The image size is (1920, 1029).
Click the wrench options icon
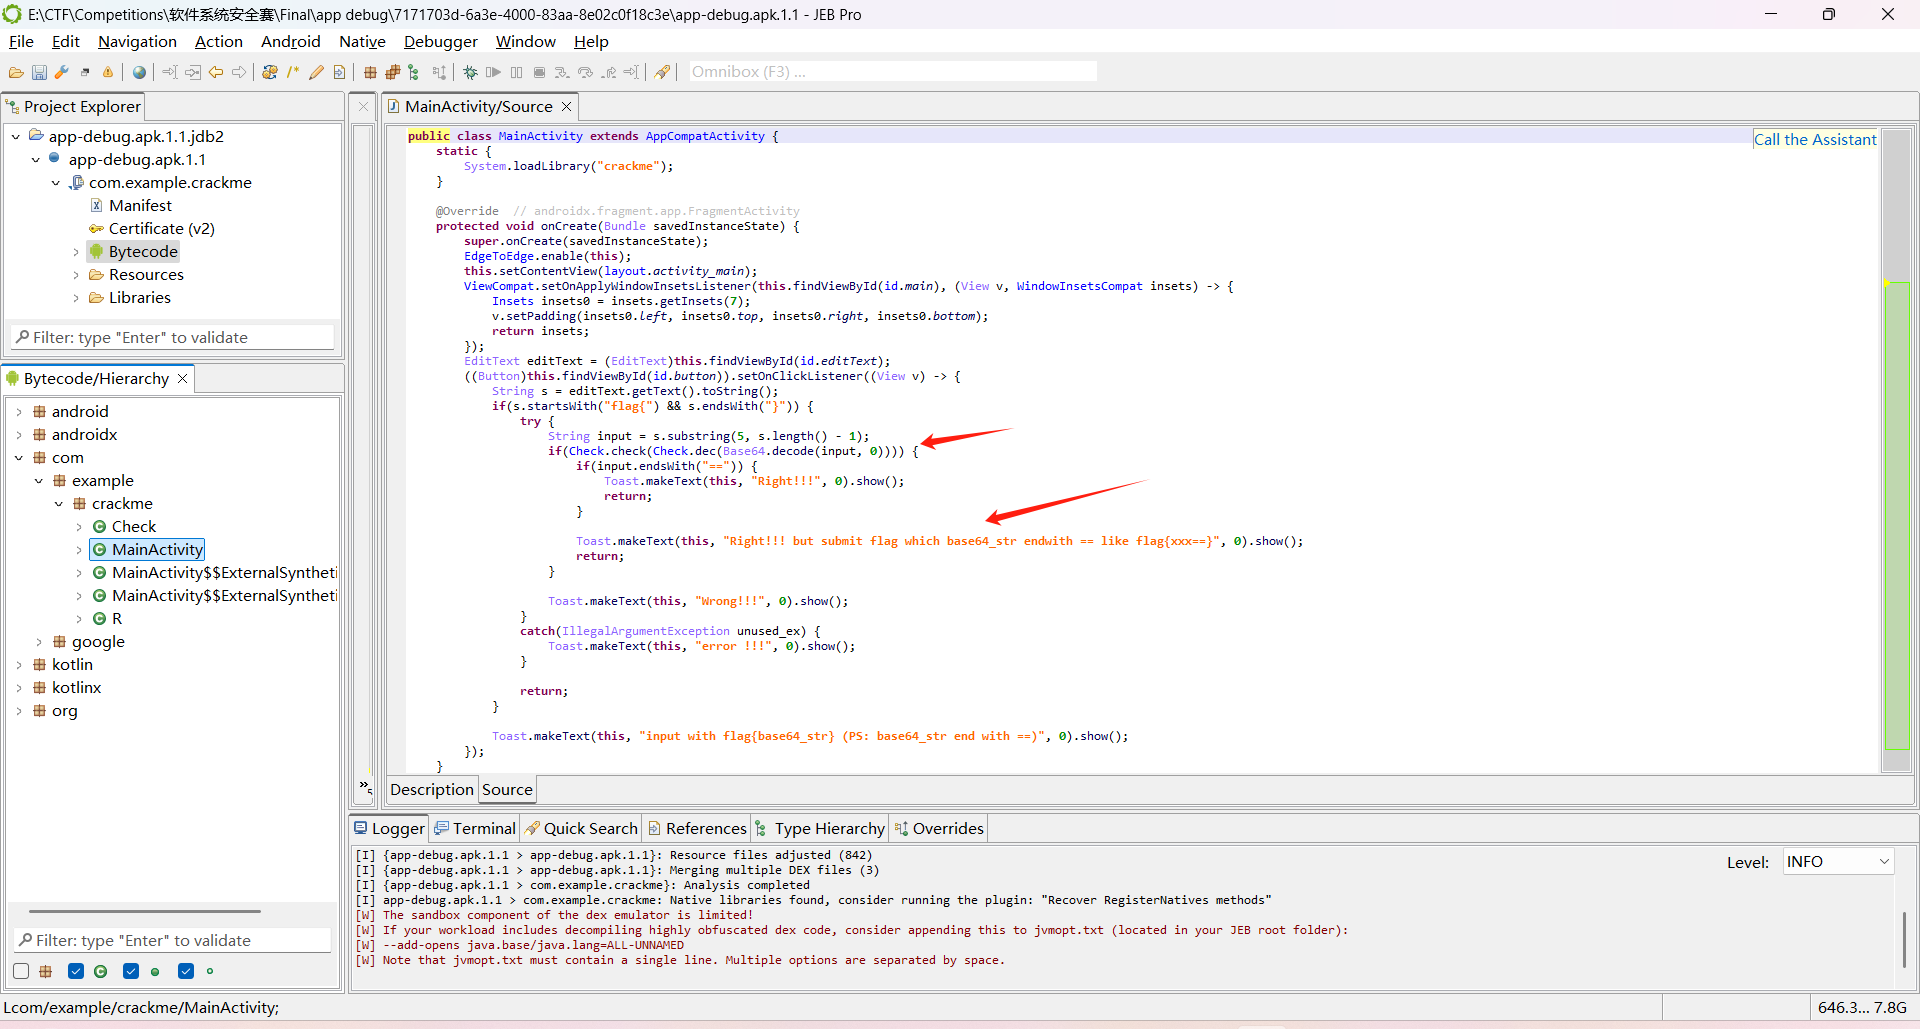(62, 72)
